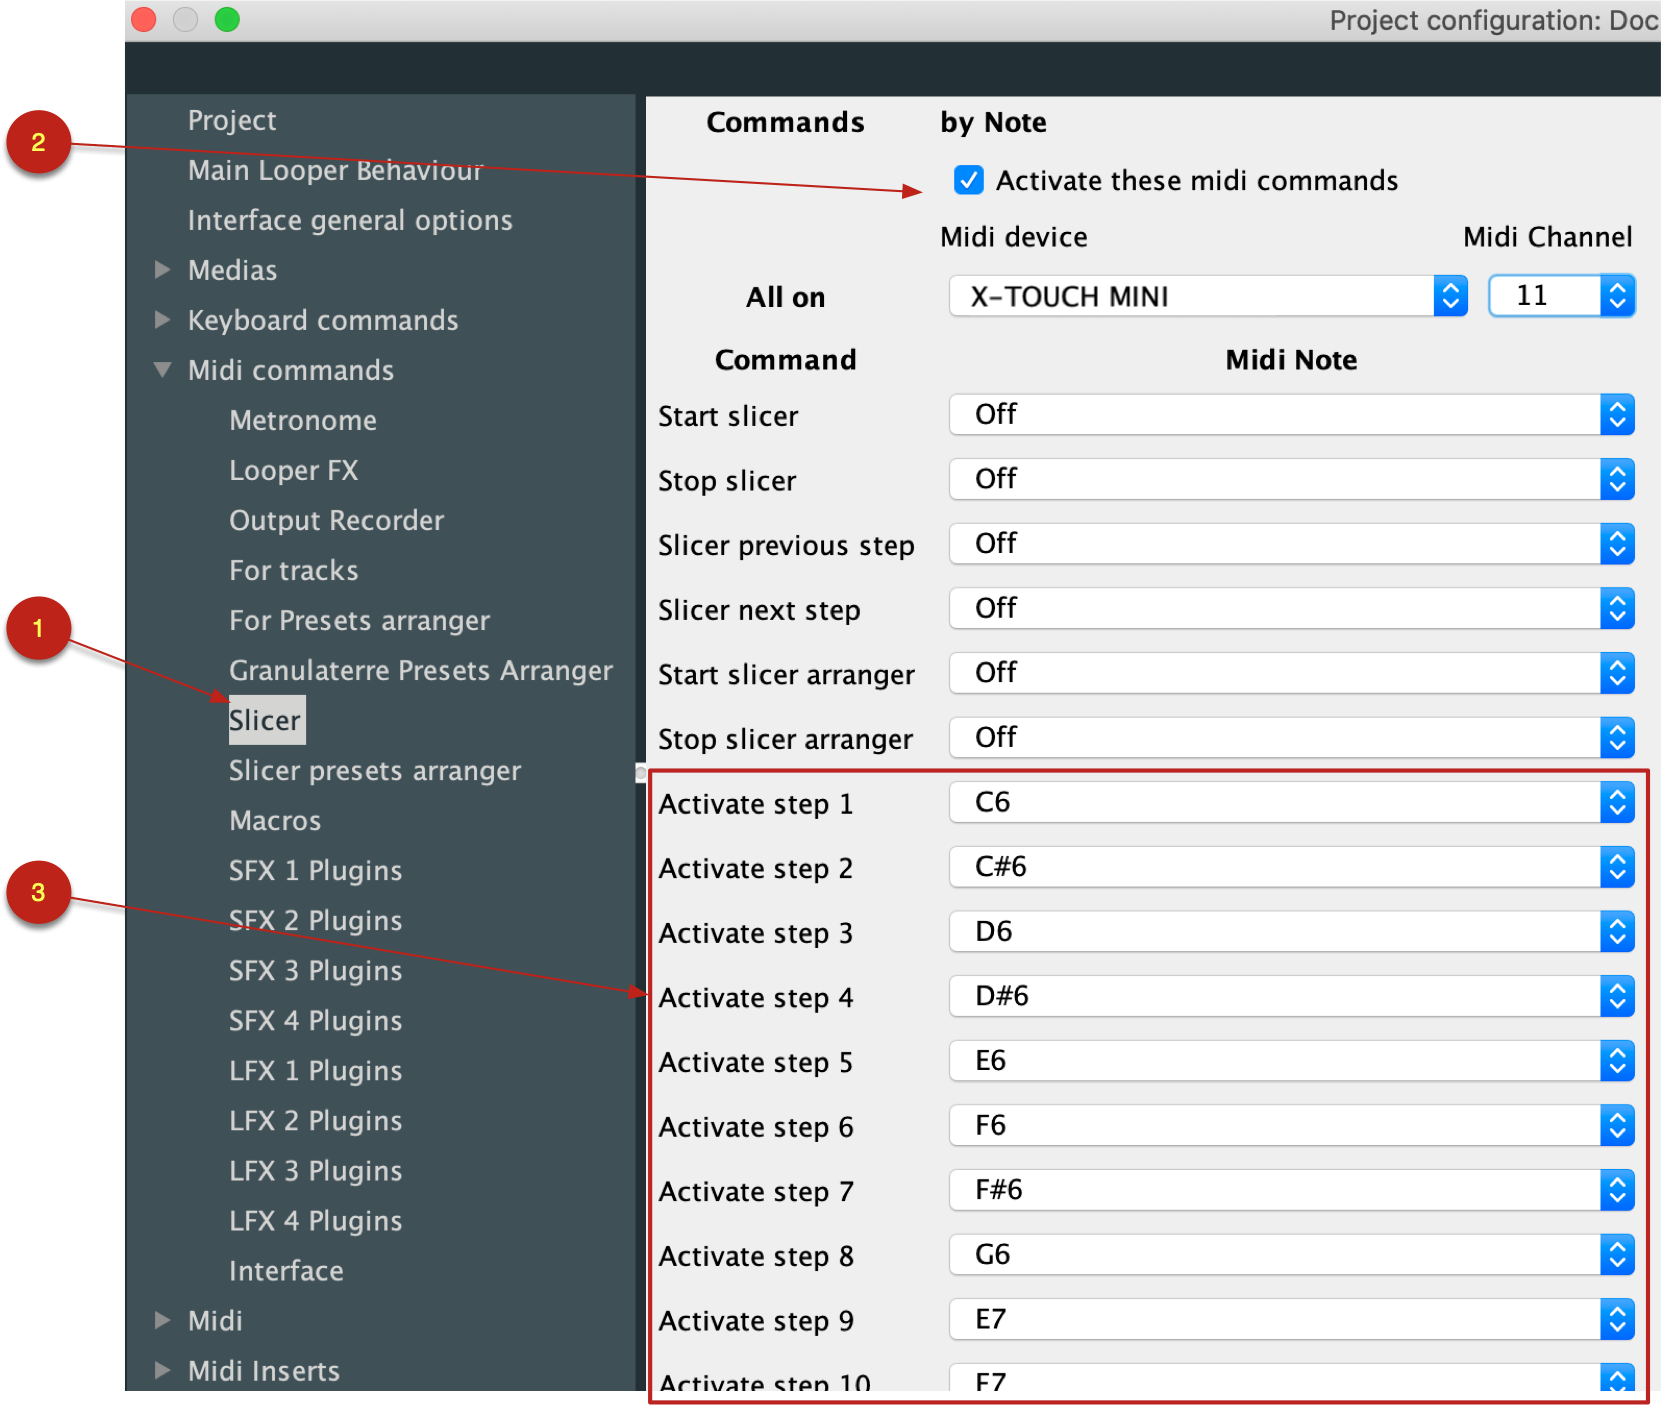The height and width of the screenshot is (1405, 1661).
Task: Select For tracks midi commands
Action: (x=293, y=570)
